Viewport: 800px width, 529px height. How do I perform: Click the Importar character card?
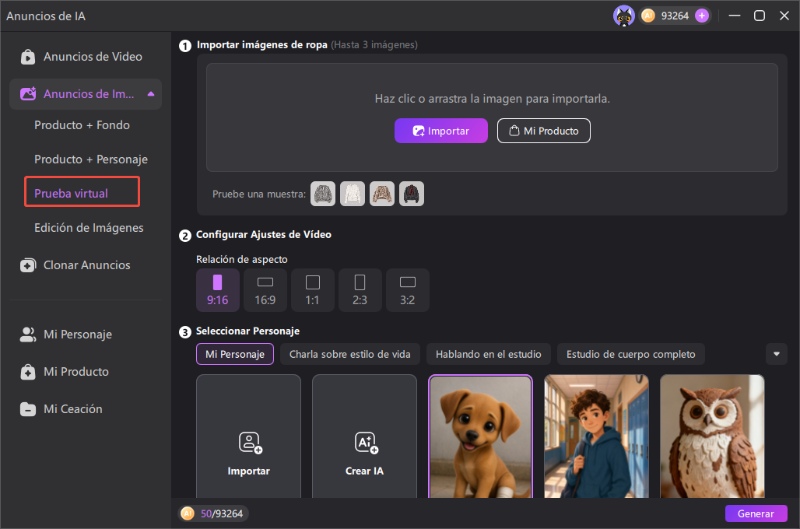point(248,436)
